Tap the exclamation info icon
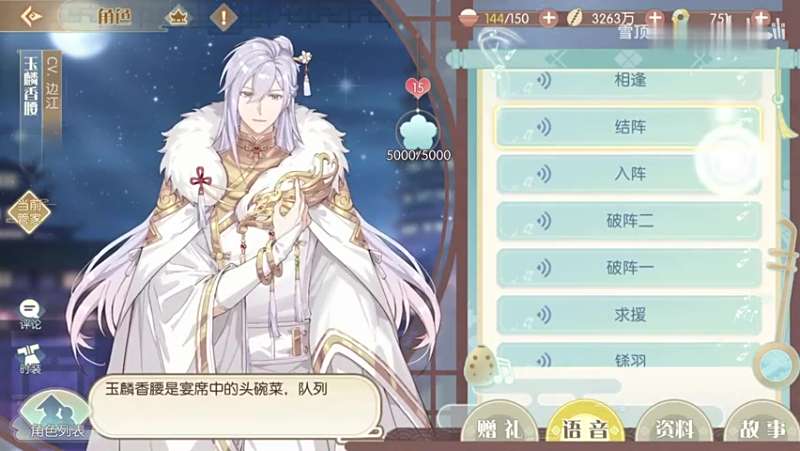 click(x=223, y=17)
